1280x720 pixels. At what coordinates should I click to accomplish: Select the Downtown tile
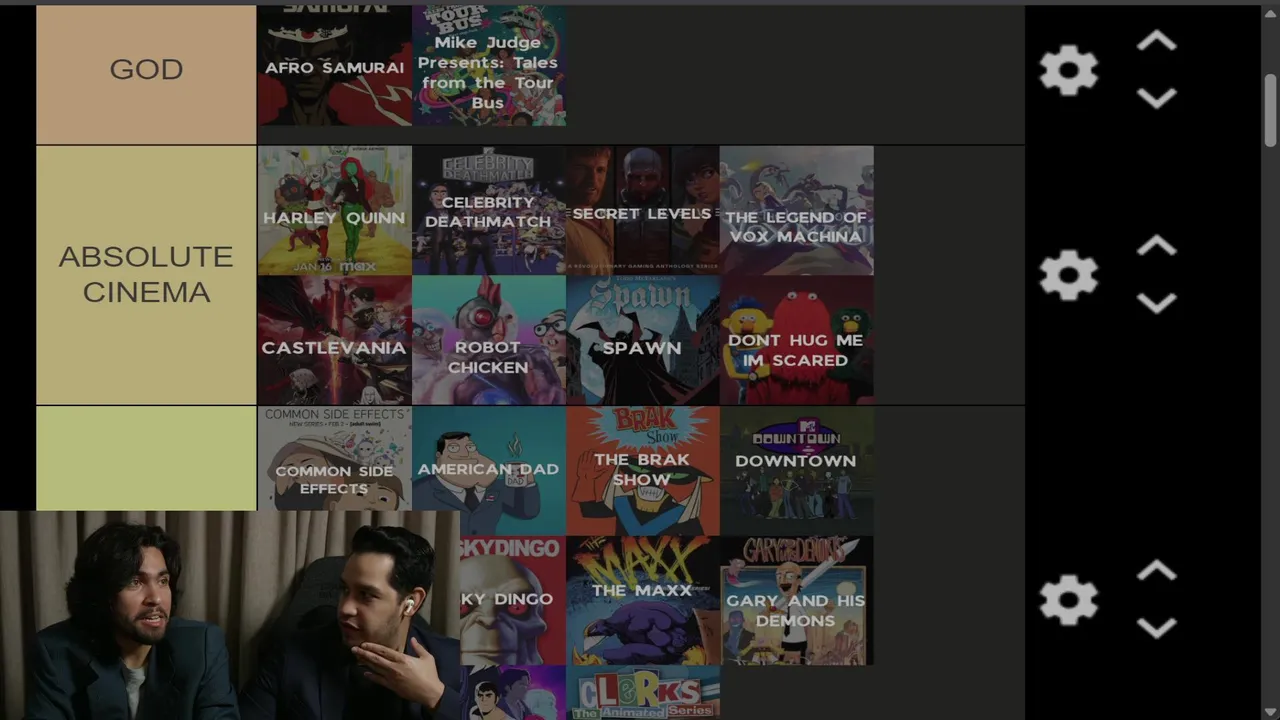(x=797, y=470)
